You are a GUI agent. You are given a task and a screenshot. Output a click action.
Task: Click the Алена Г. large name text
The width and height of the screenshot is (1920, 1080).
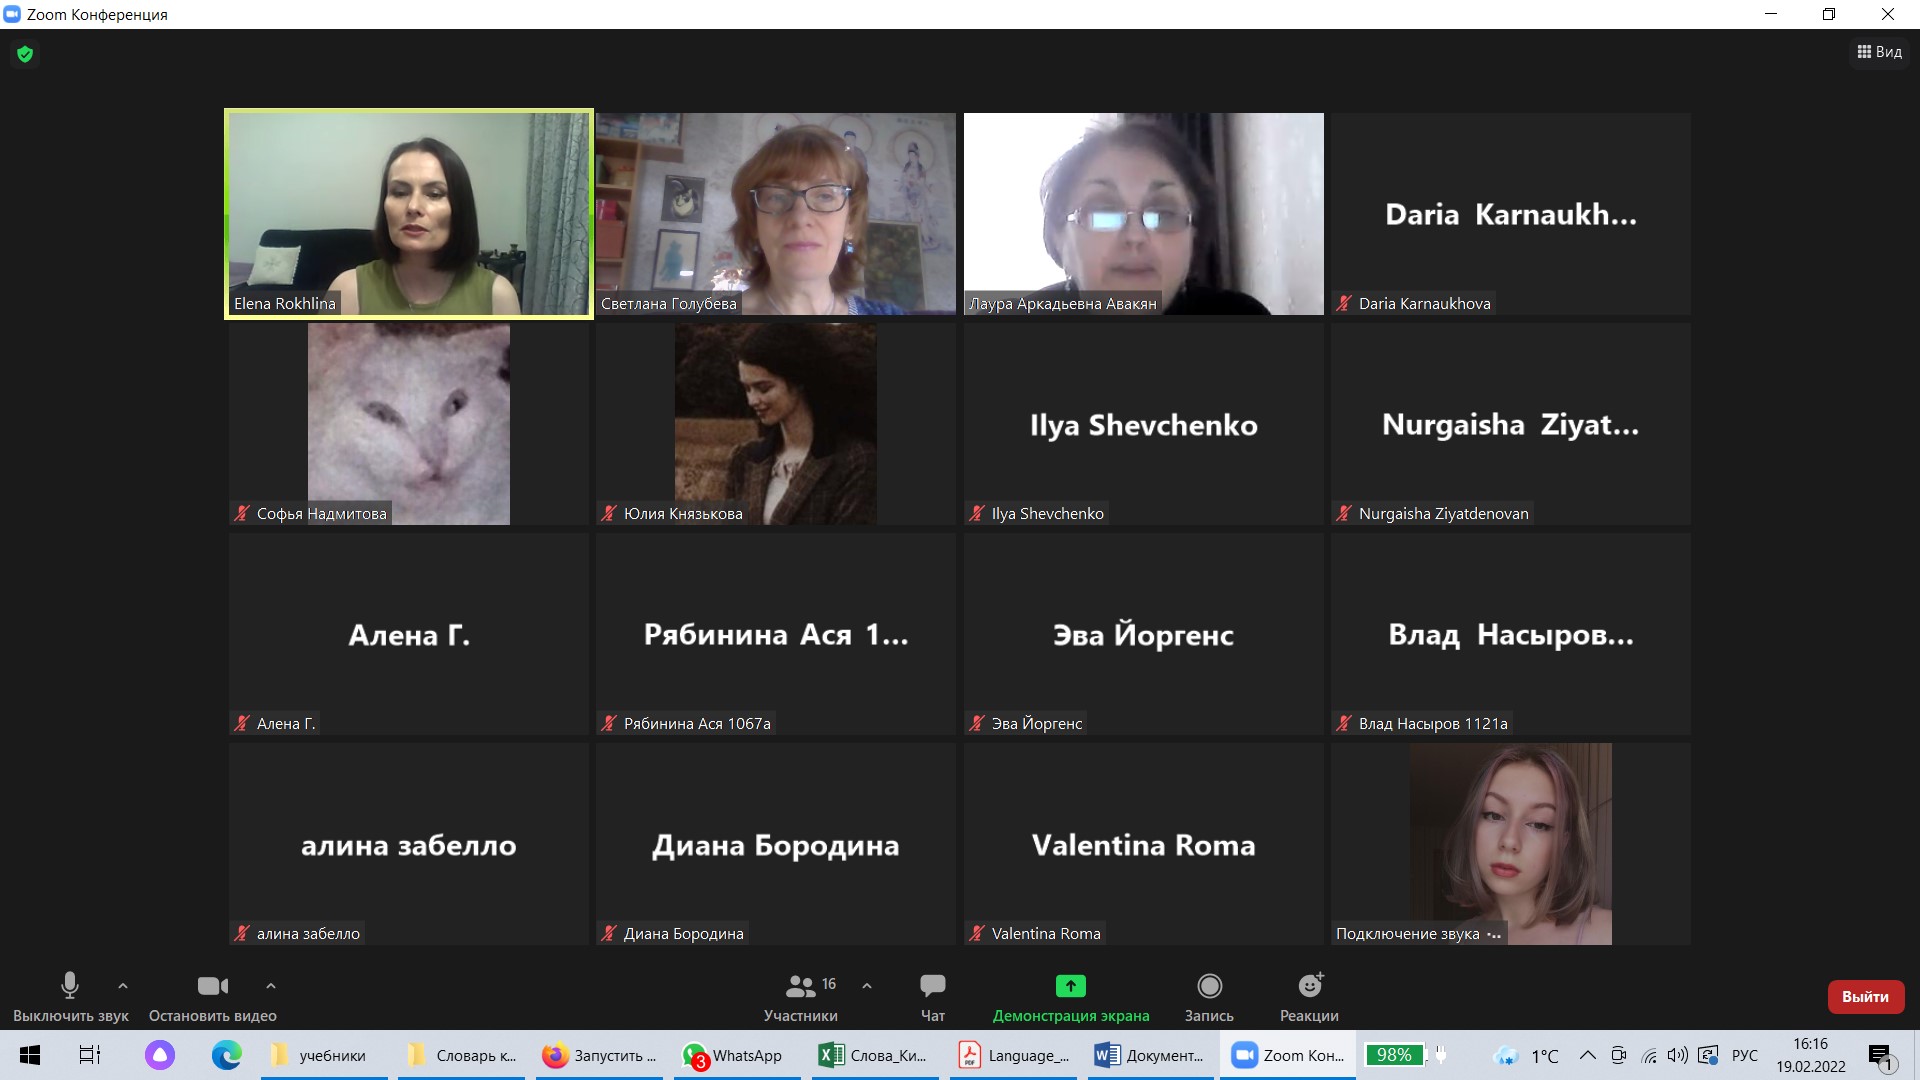tap(409, 635)
